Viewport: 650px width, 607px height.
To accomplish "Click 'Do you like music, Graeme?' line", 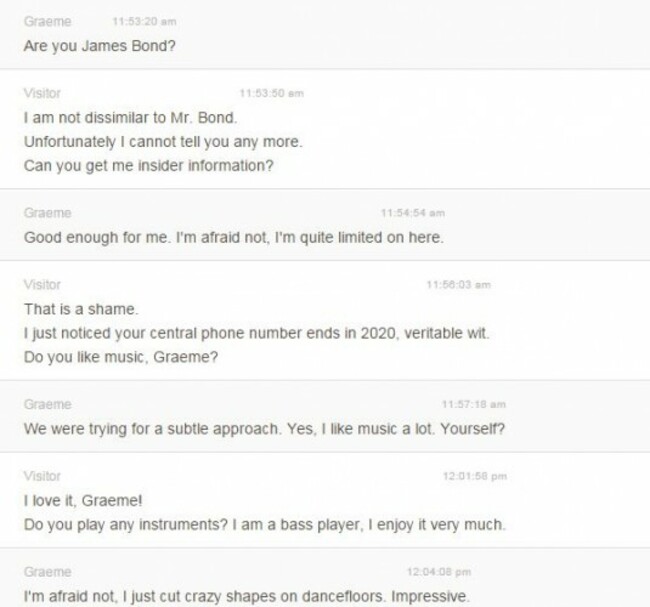I will 121,357.
